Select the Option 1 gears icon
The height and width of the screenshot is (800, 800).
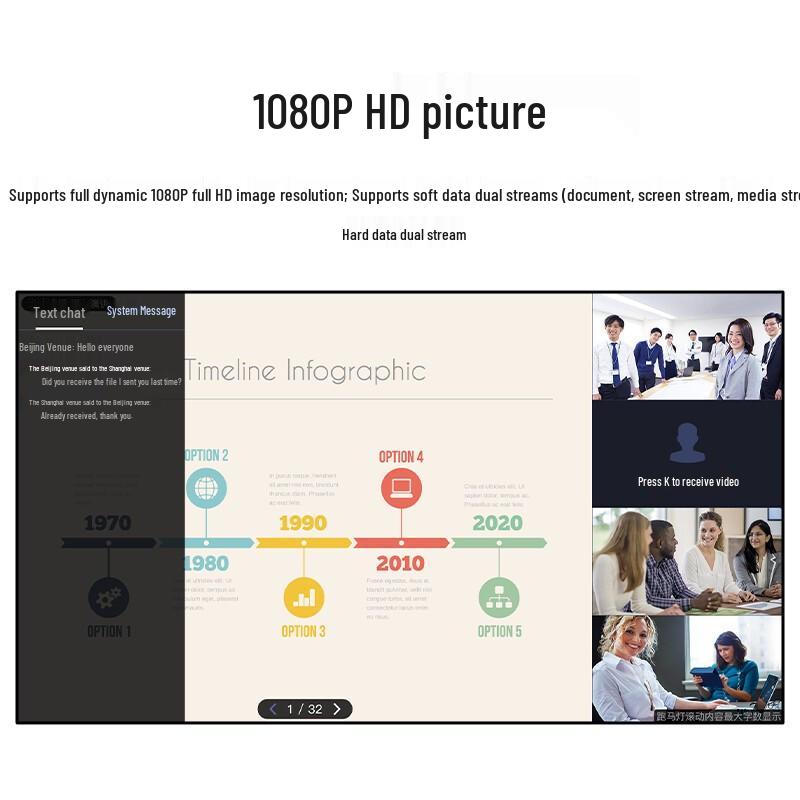108,597
